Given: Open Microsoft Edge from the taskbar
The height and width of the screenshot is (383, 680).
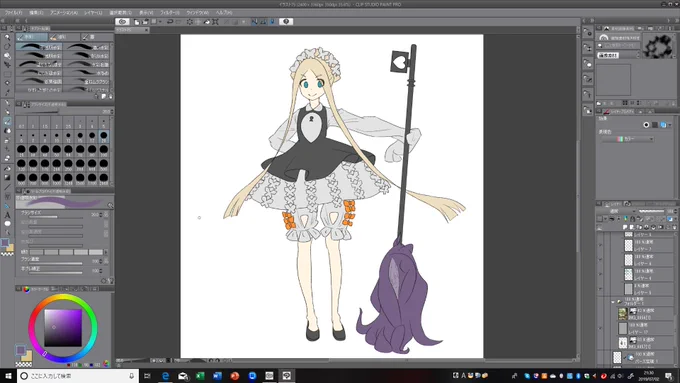Looking at the screenshot, I should click(165, 376).
